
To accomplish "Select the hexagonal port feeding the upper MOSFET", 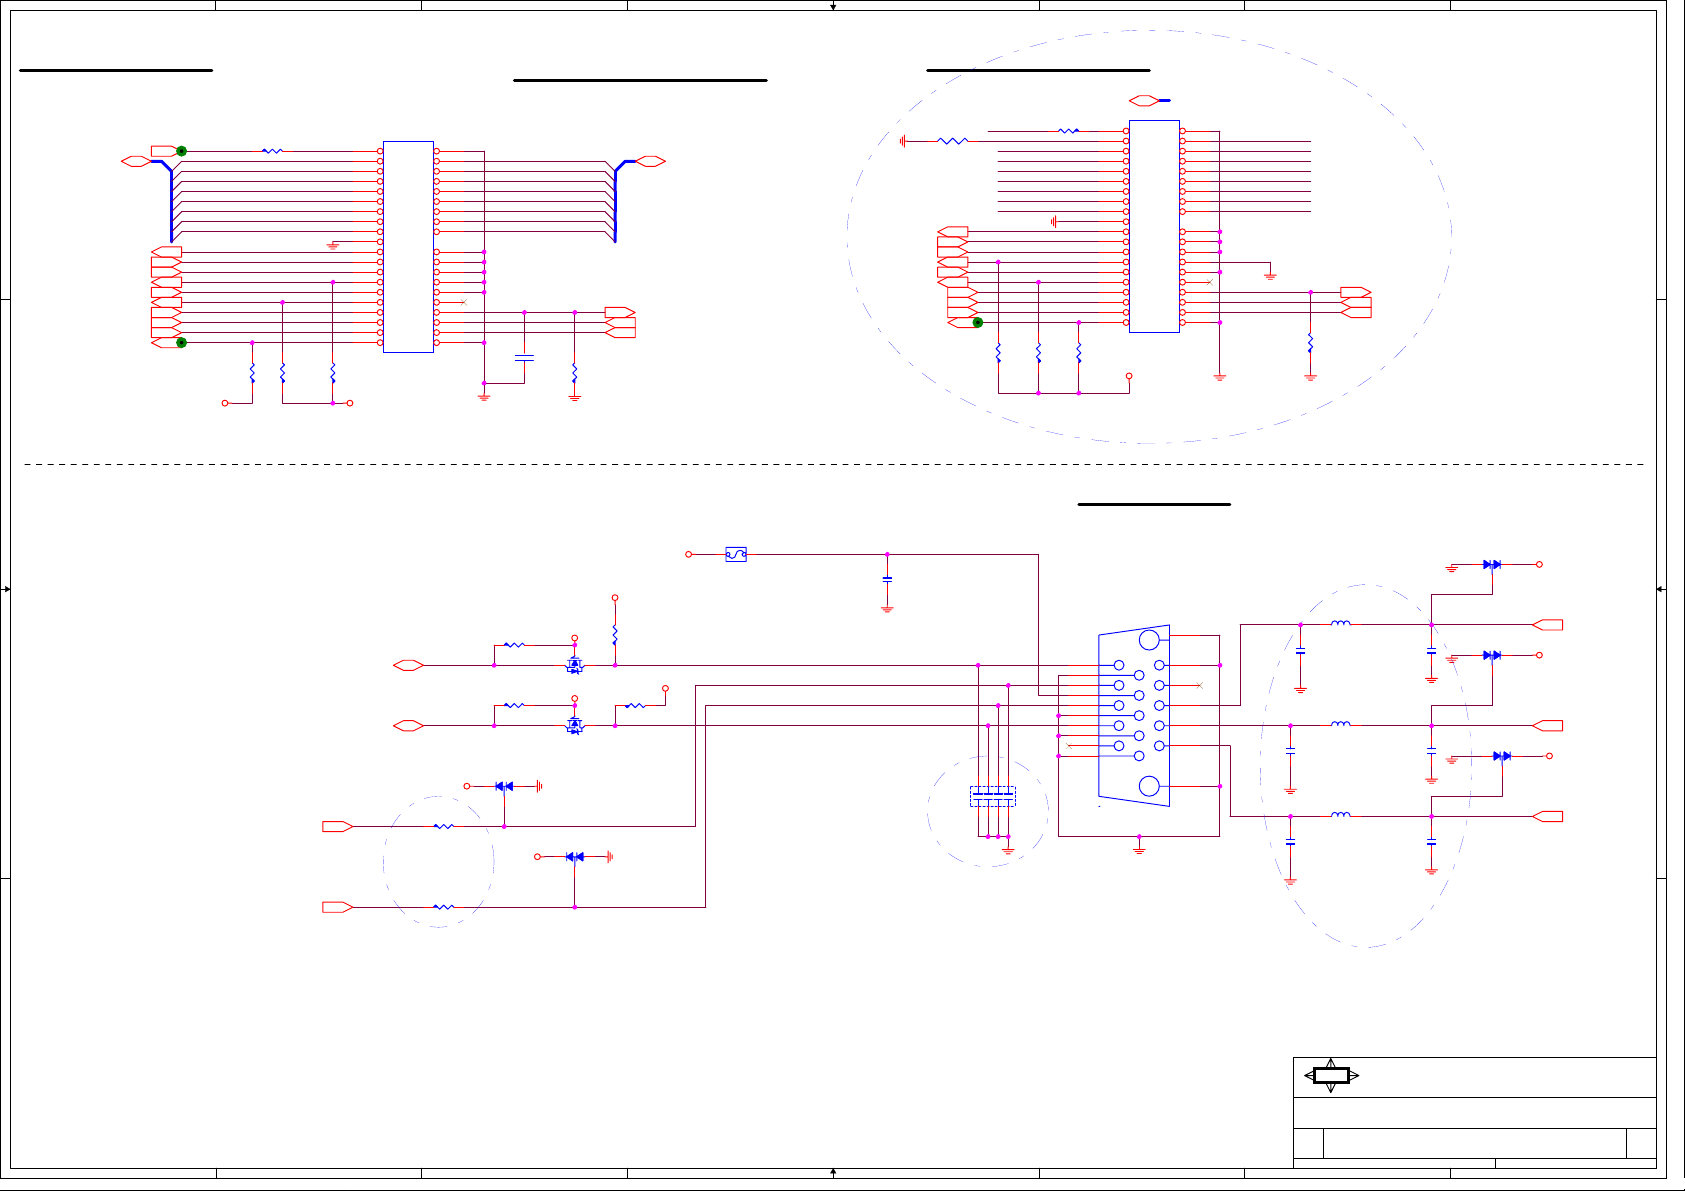I will point(409,665).
